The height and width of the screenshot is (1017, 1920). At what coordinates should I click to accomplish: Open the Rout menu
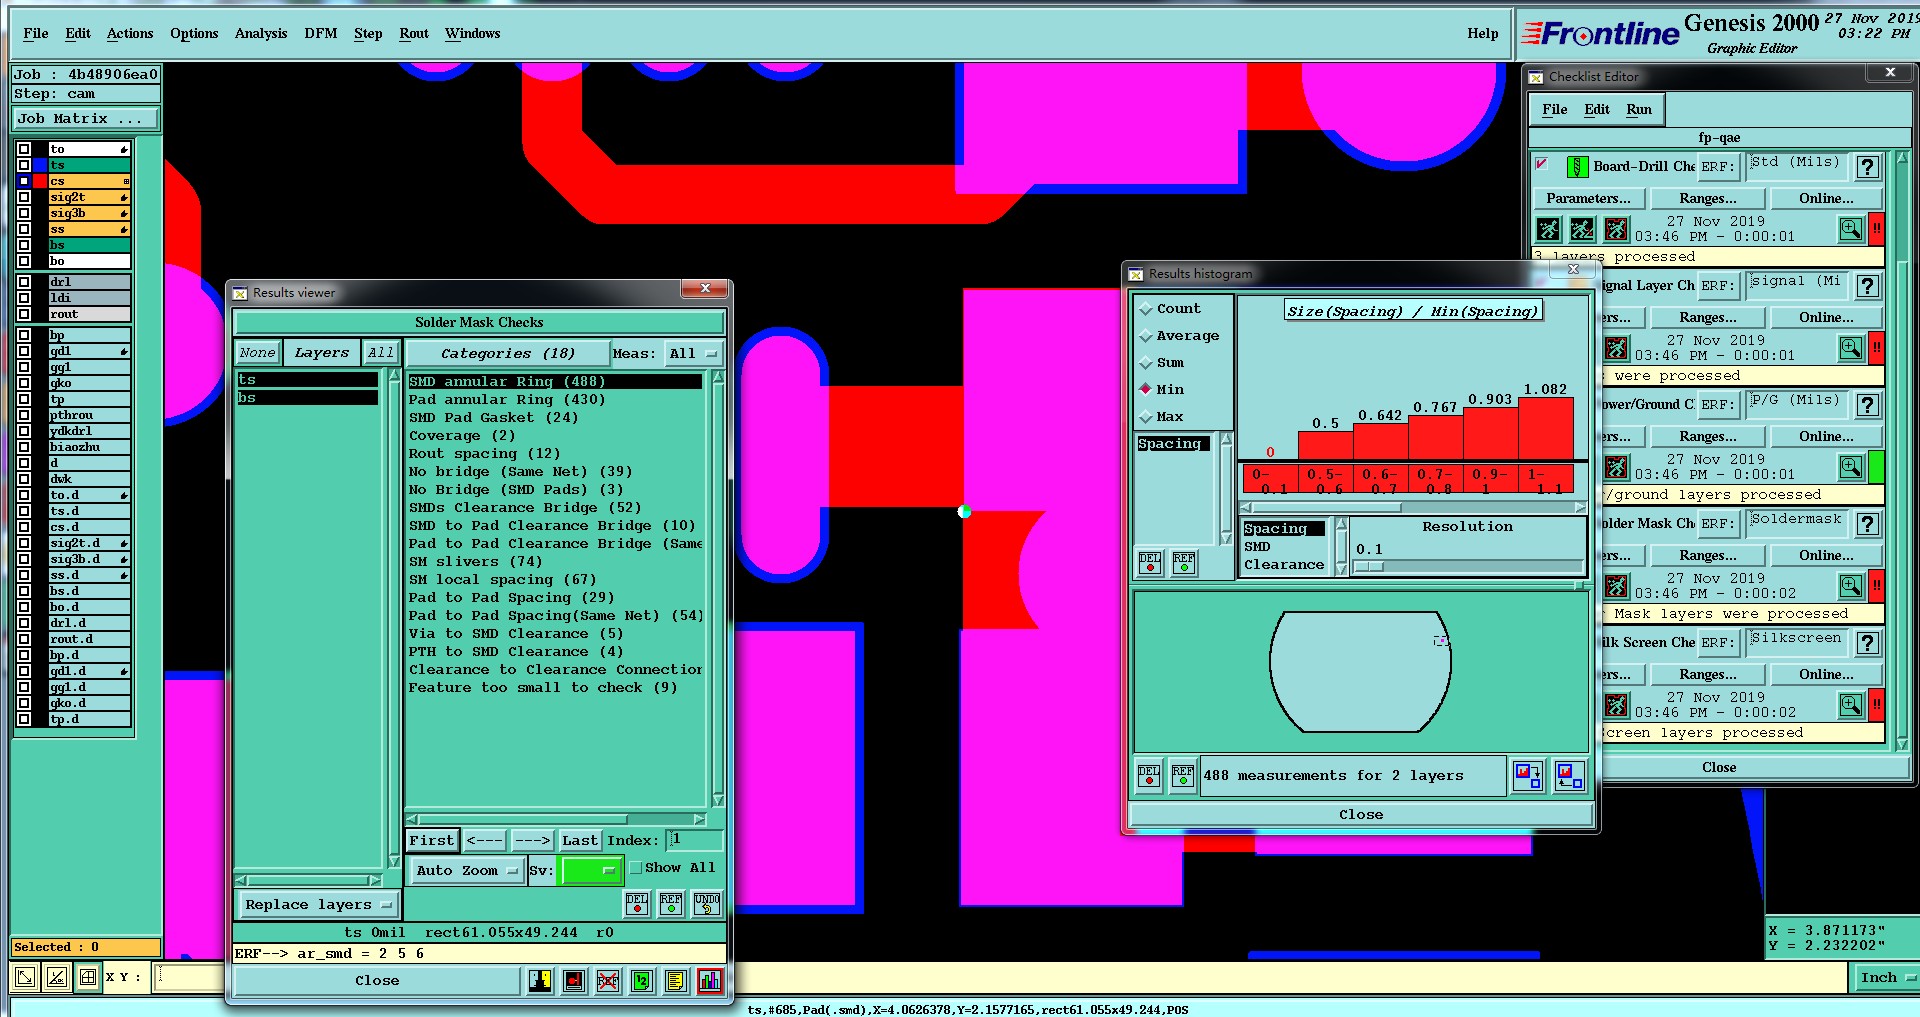coord(414,34)
